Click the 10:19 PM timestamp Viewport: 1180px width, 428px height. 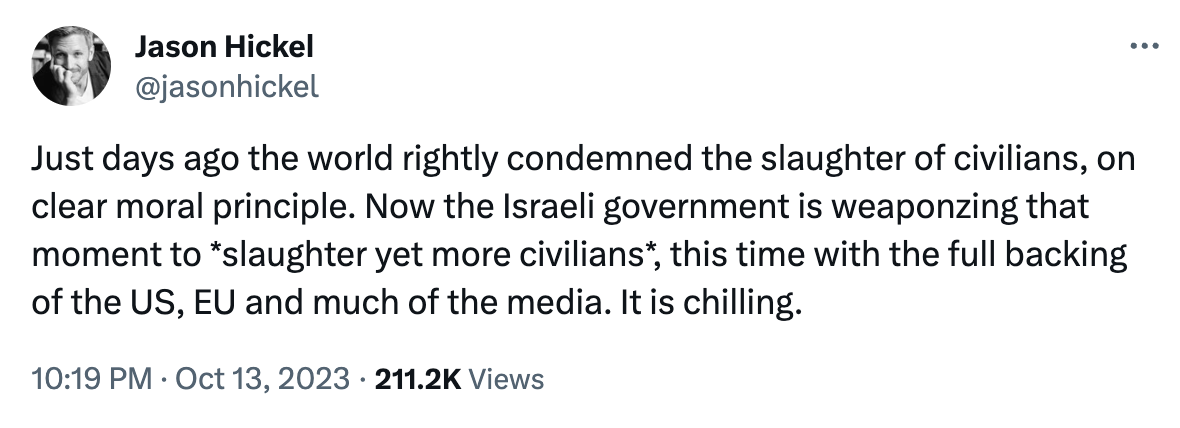92,379
